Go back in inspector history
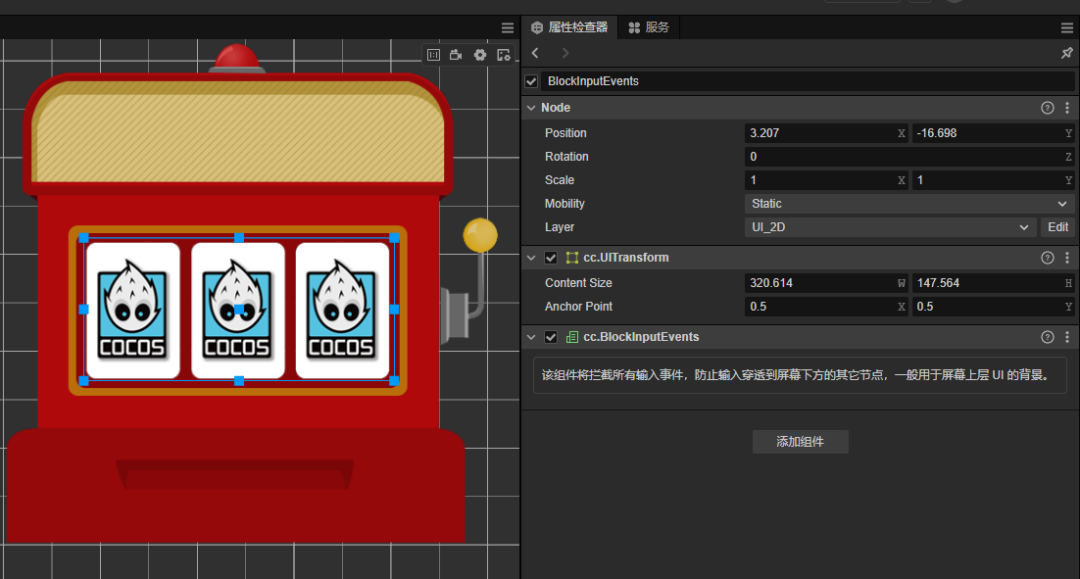Screen dimensions: 1080x579 536,53
